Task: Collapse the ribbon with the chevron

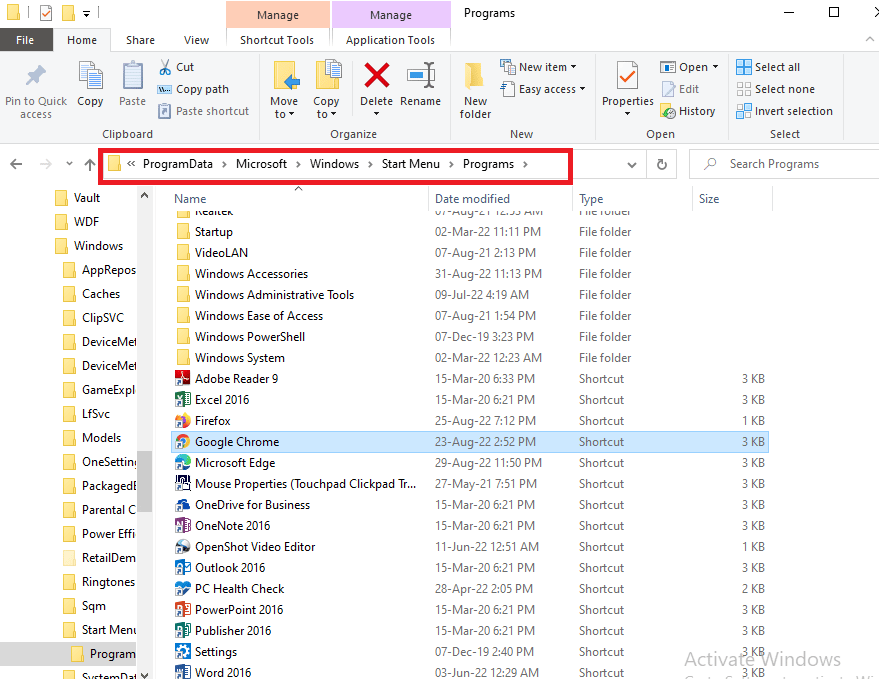Action: click(x=869, y=39)
